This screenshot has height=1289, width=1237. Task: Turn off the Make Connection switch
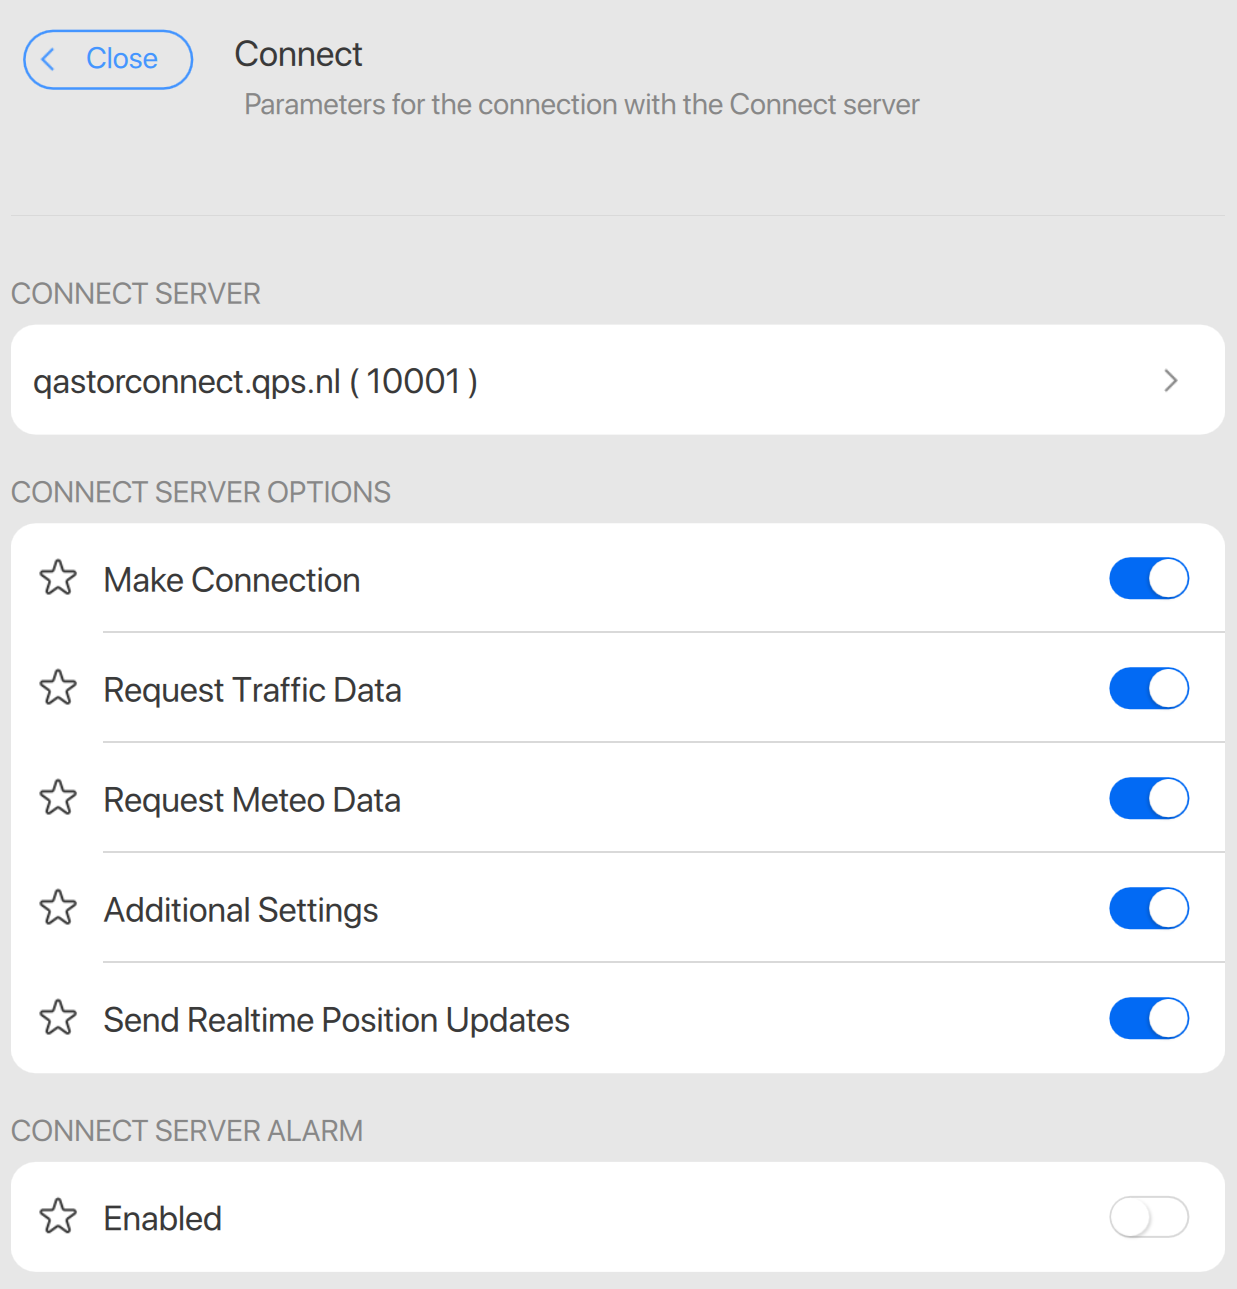pyautogui.click(x=1148, y=579)
